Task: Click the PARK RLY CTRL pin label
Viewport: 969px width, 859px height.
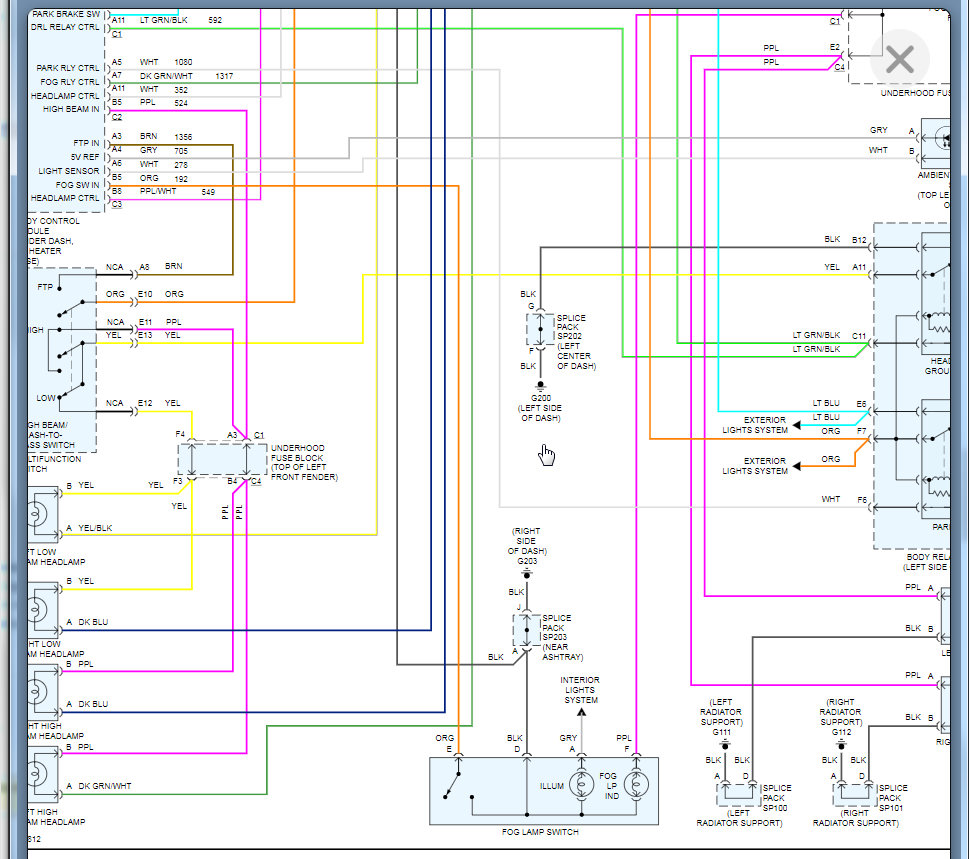Action: 67,68
